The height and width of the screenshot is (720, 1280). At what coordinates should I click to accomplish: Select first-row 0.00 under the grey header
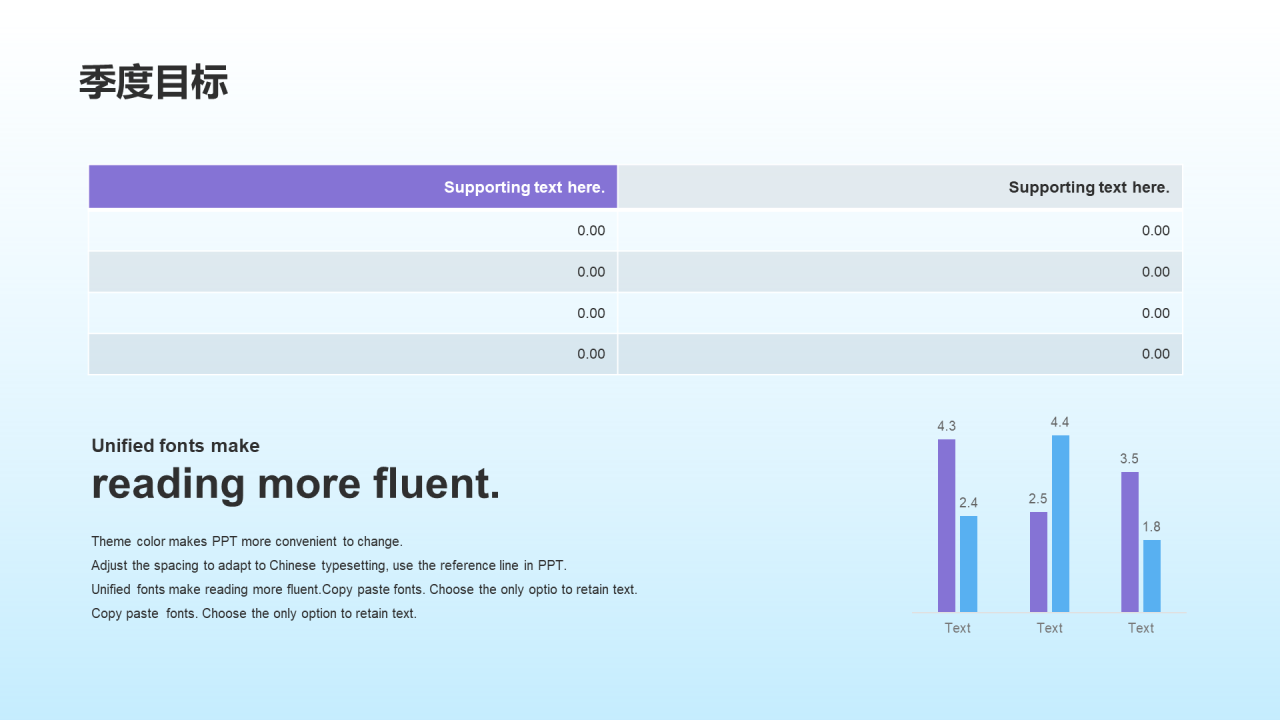click(1156, 231)
